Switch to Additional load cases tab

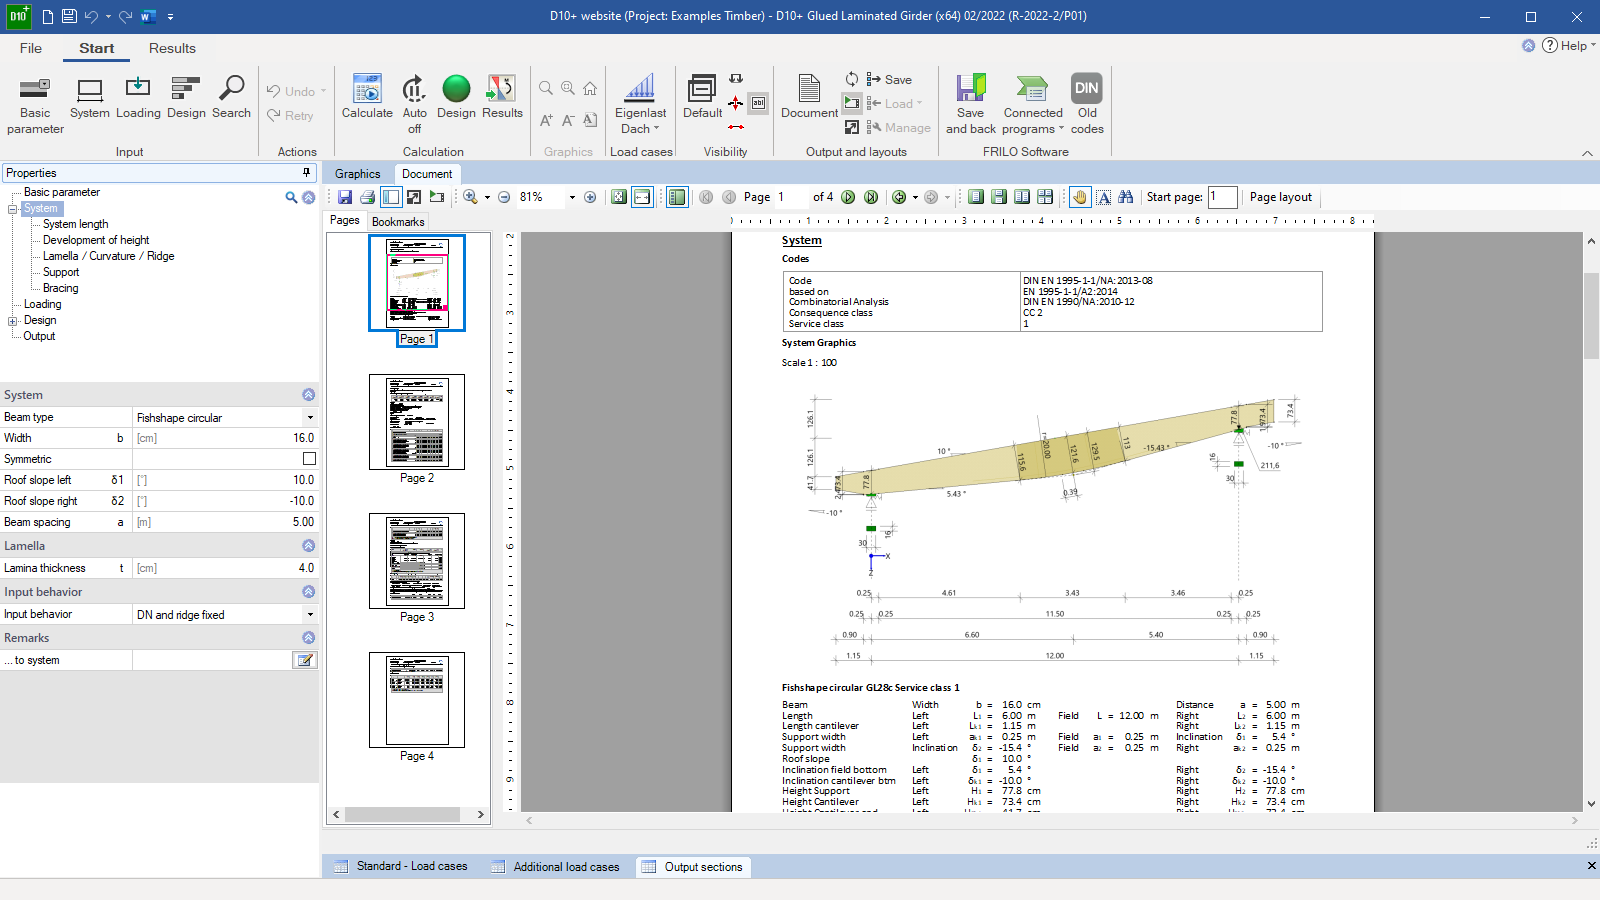[x=556, y=867]
